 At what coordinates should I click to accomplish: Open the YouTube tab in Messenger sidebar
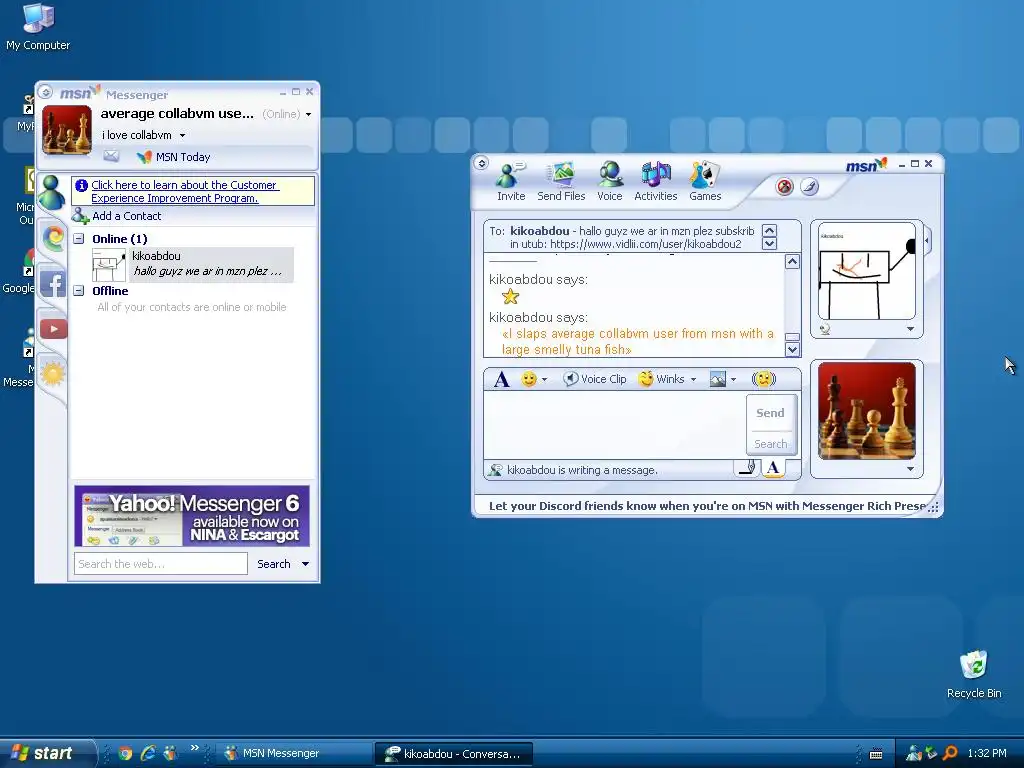point(54,328)
